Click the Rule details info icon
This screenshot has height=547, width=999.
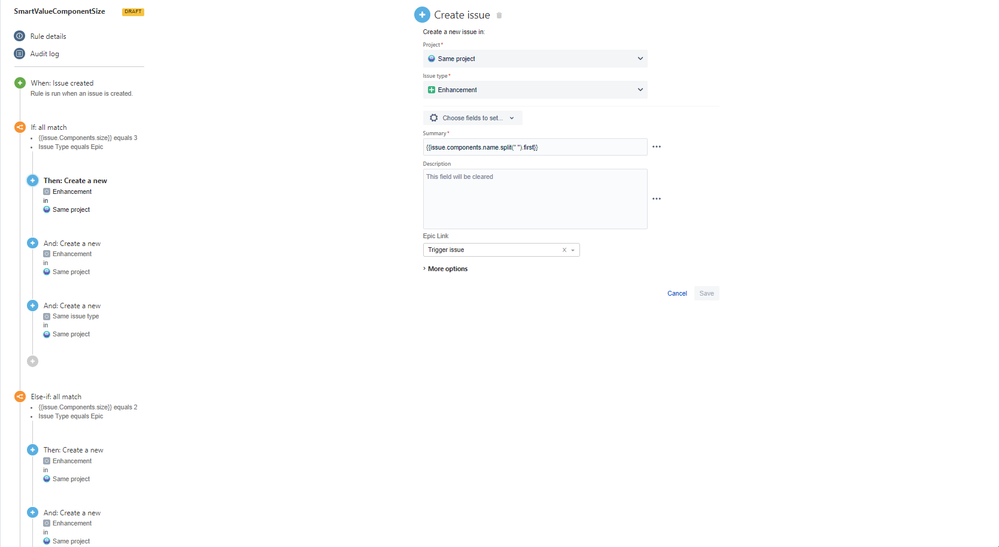[x=20, y=36]
